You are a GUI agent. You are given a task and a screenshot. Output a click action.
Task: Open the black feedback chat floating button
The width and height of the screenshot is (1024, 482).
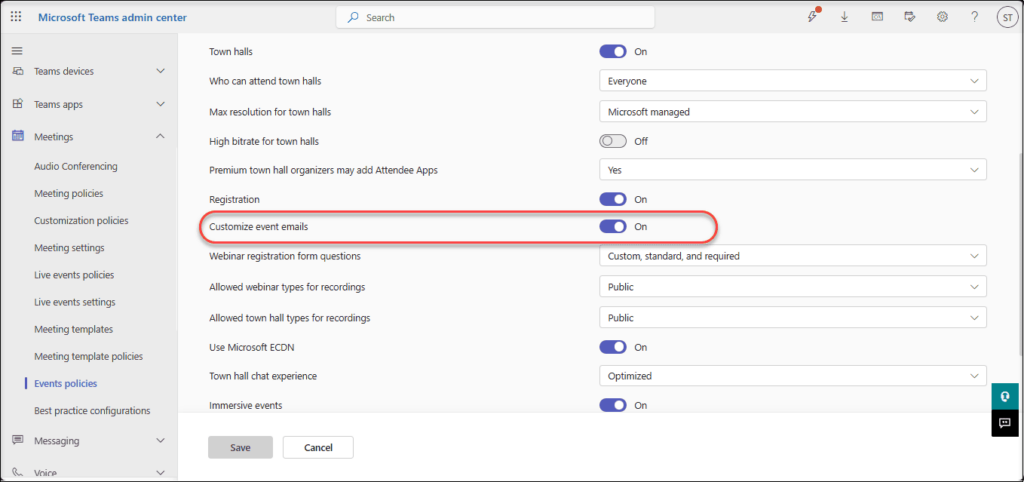[1005, 423]
